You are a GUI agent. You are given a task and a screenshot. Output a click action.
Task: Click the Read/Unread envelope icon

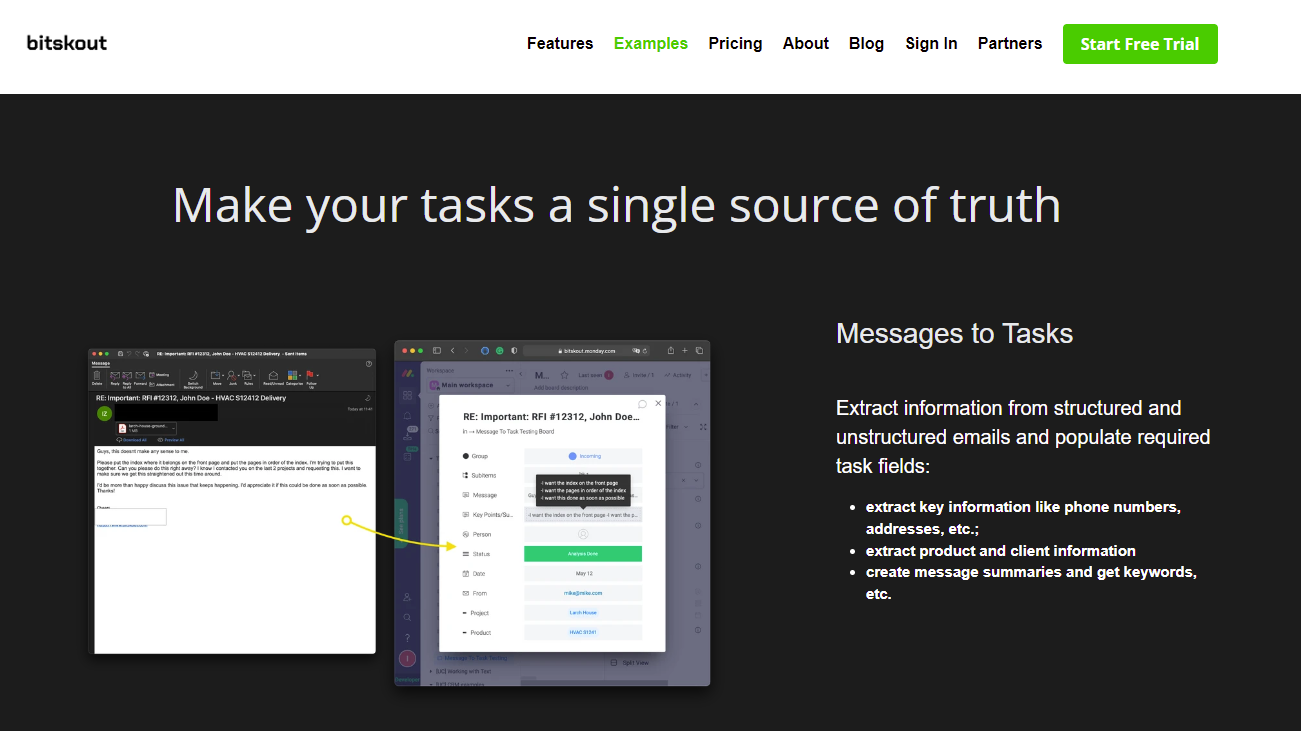pos(273,375)
